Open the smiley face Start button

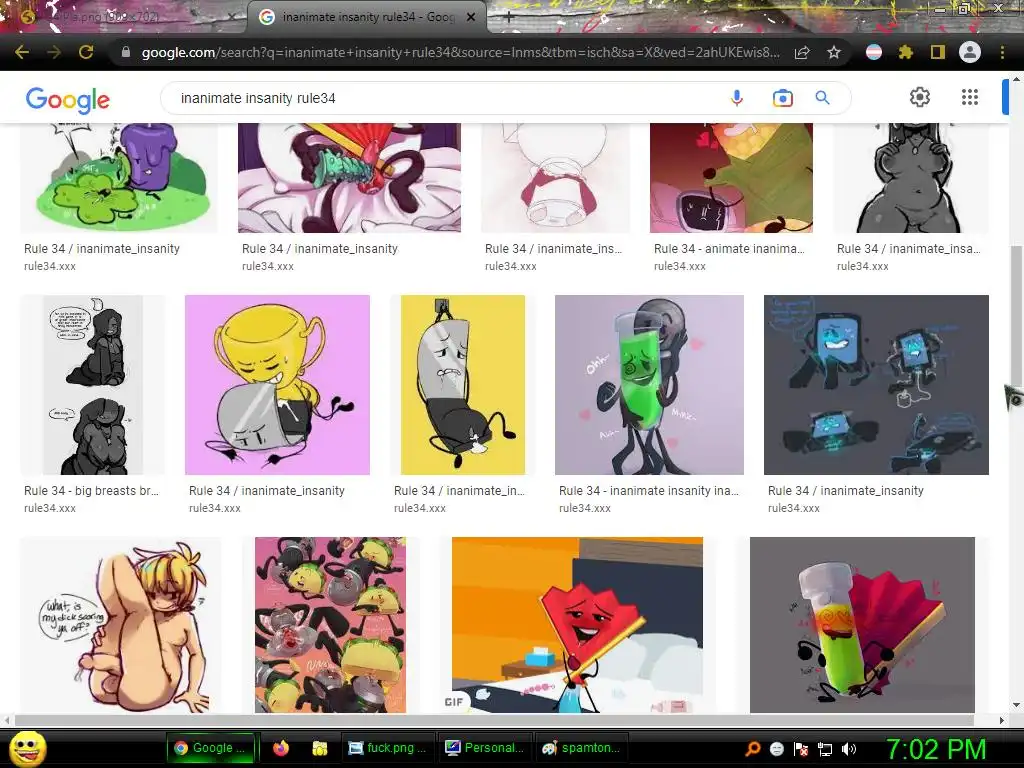[27, 748]
